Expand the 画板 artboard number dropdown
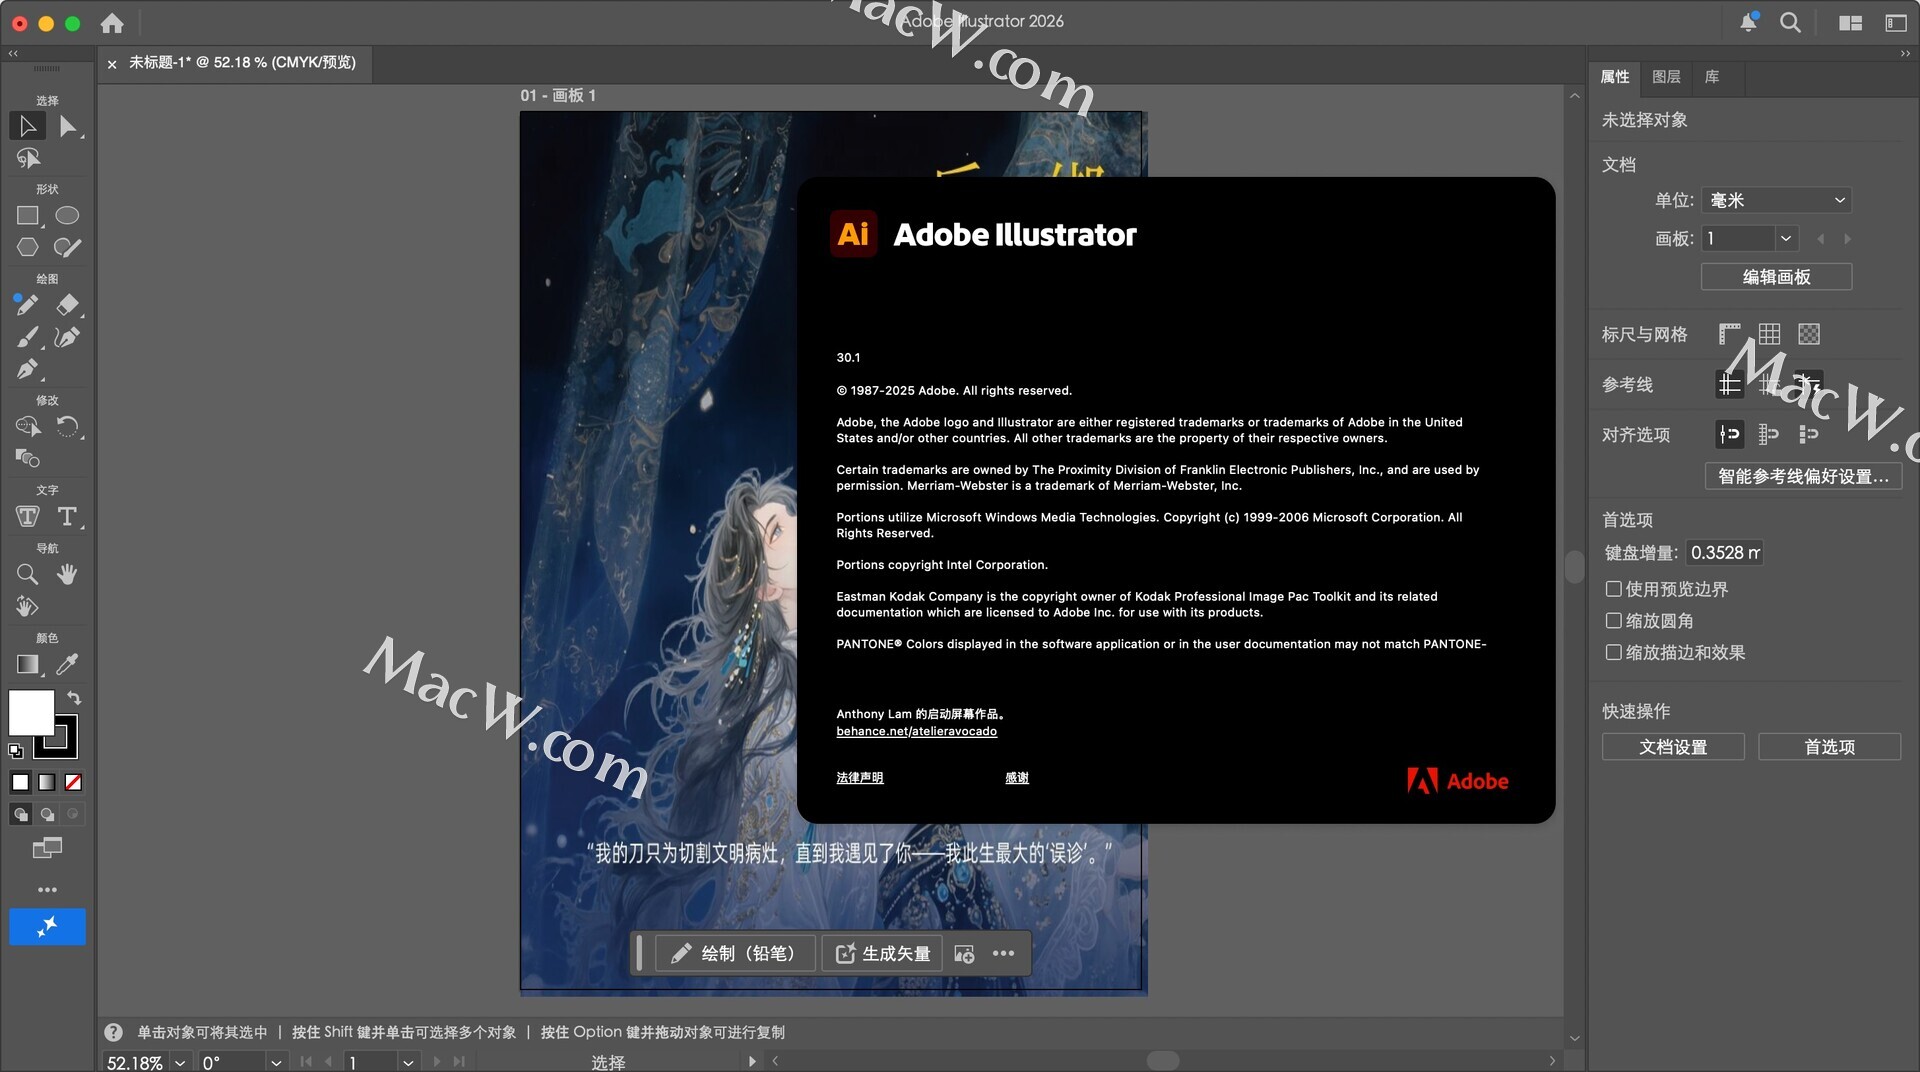Image resolution: width=1920 pixels, height=1072 pixels. (x=1785, y=239)
